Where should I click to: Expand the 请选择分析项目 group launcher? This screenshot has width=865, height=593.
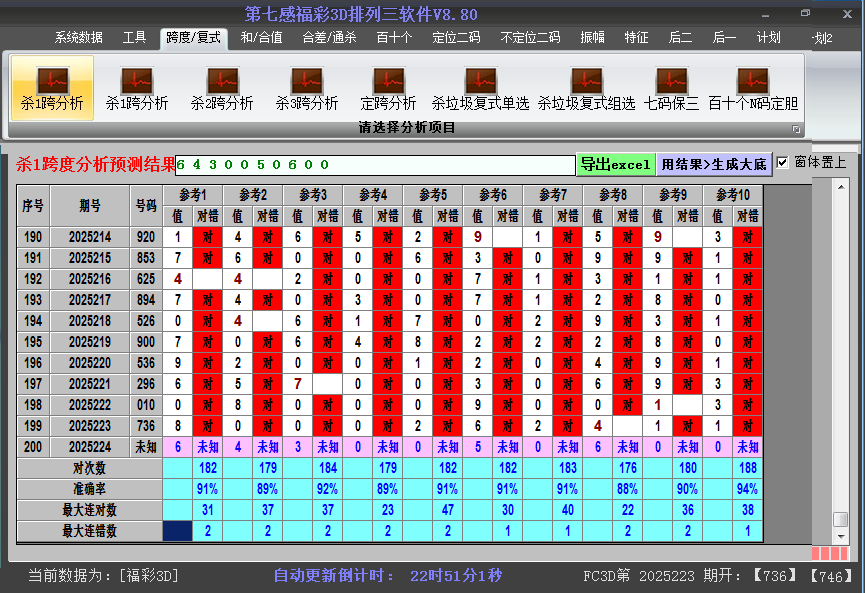(x=797, y=129)
